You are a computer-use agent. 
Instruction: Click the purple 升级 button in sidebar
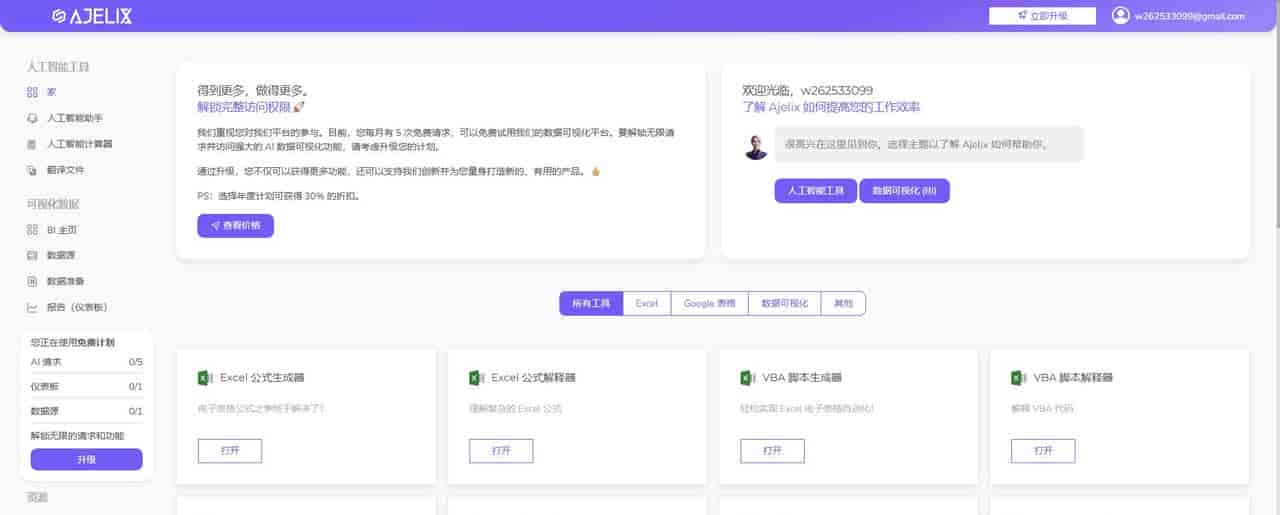87,459
